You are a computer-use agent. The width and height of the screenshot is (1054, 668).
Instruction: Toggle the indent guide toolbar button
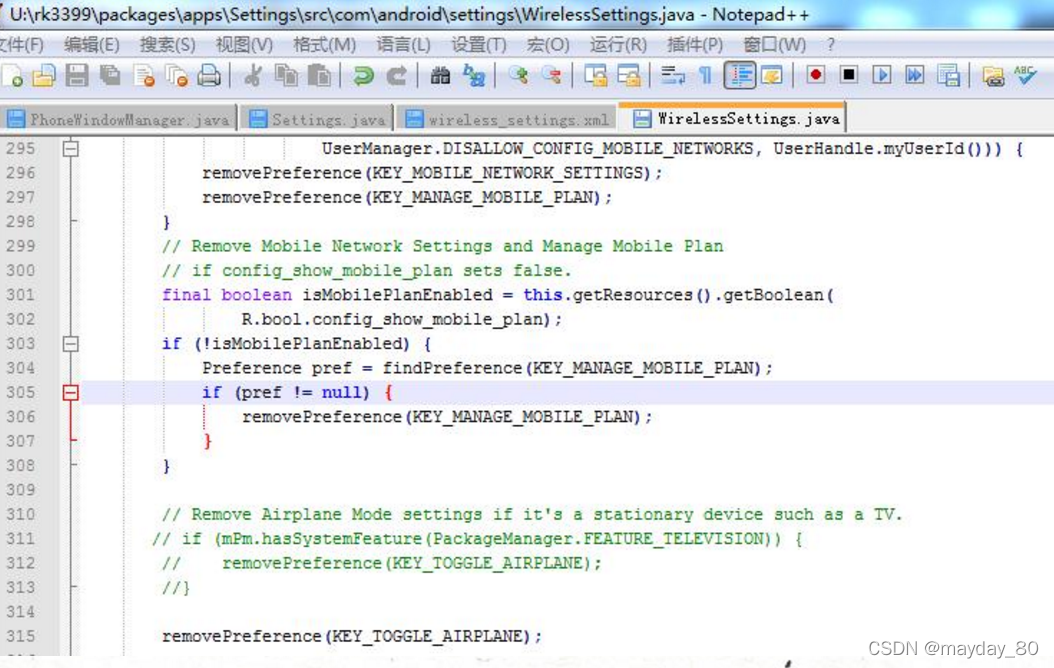point(739,75)
